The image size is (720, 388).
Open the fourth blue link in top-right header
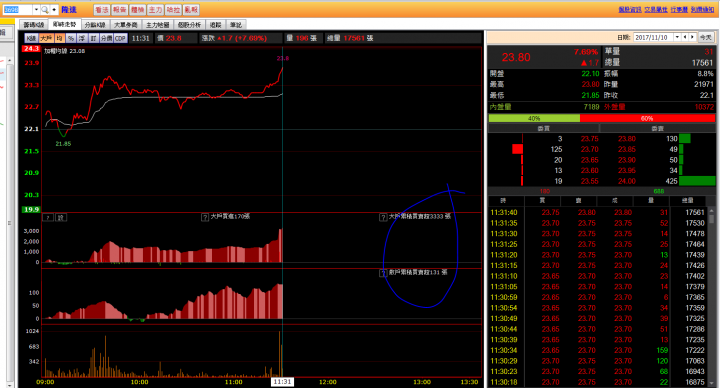point(703,10)
